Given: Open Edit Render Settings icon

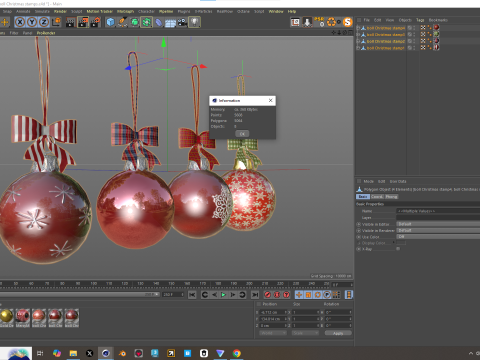Looking at the screenshot, I should 95,22.
